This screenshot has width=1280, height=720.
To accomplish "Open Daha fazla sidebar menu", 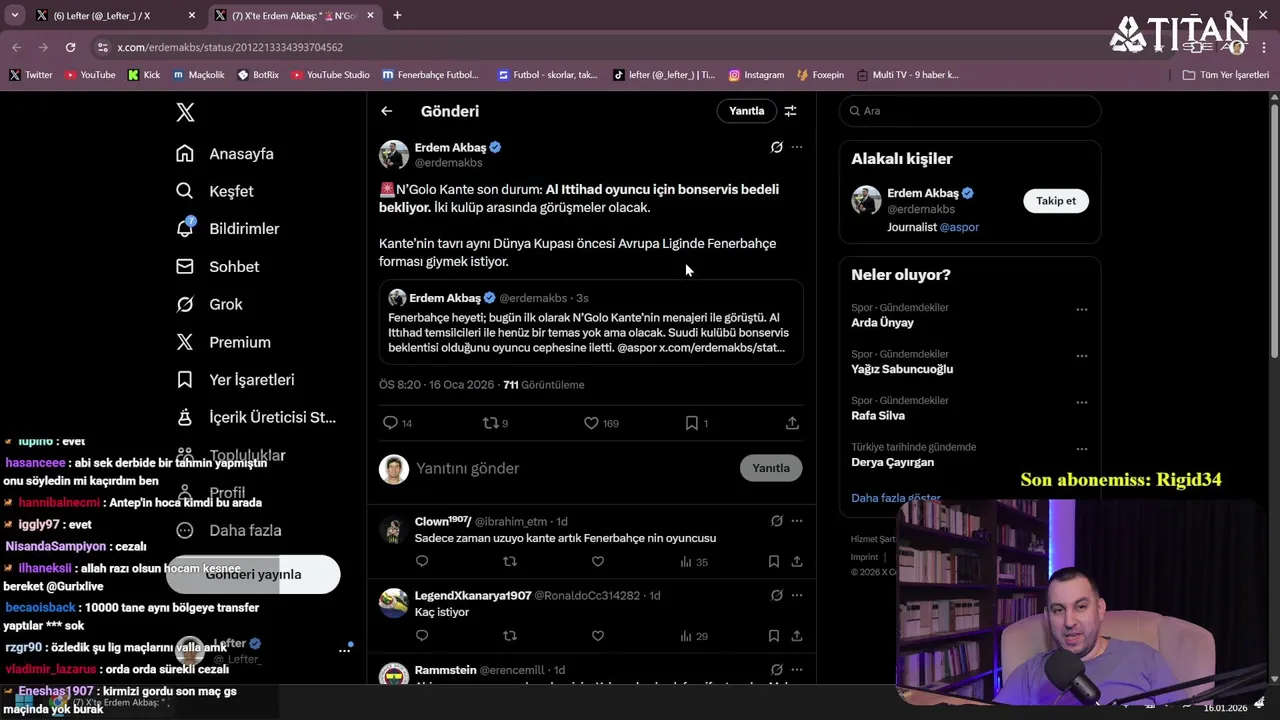I will click(x=229, y=530).
